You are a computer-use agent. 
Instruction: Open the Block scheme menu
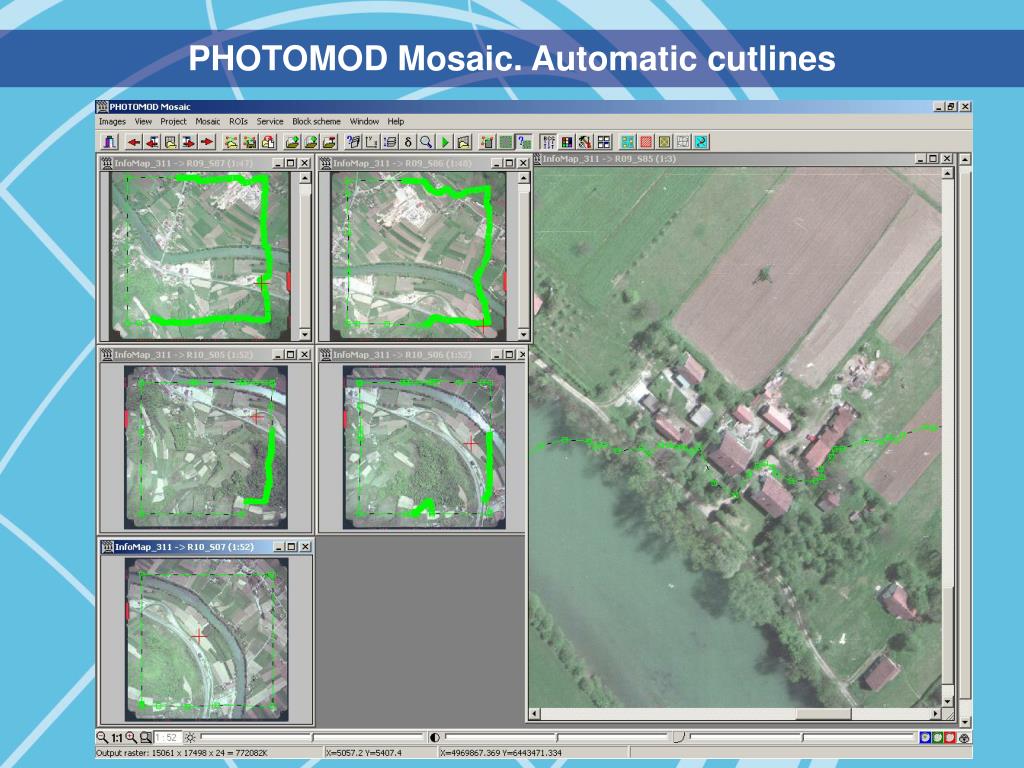pyautogui.click(x=316, y=121)
